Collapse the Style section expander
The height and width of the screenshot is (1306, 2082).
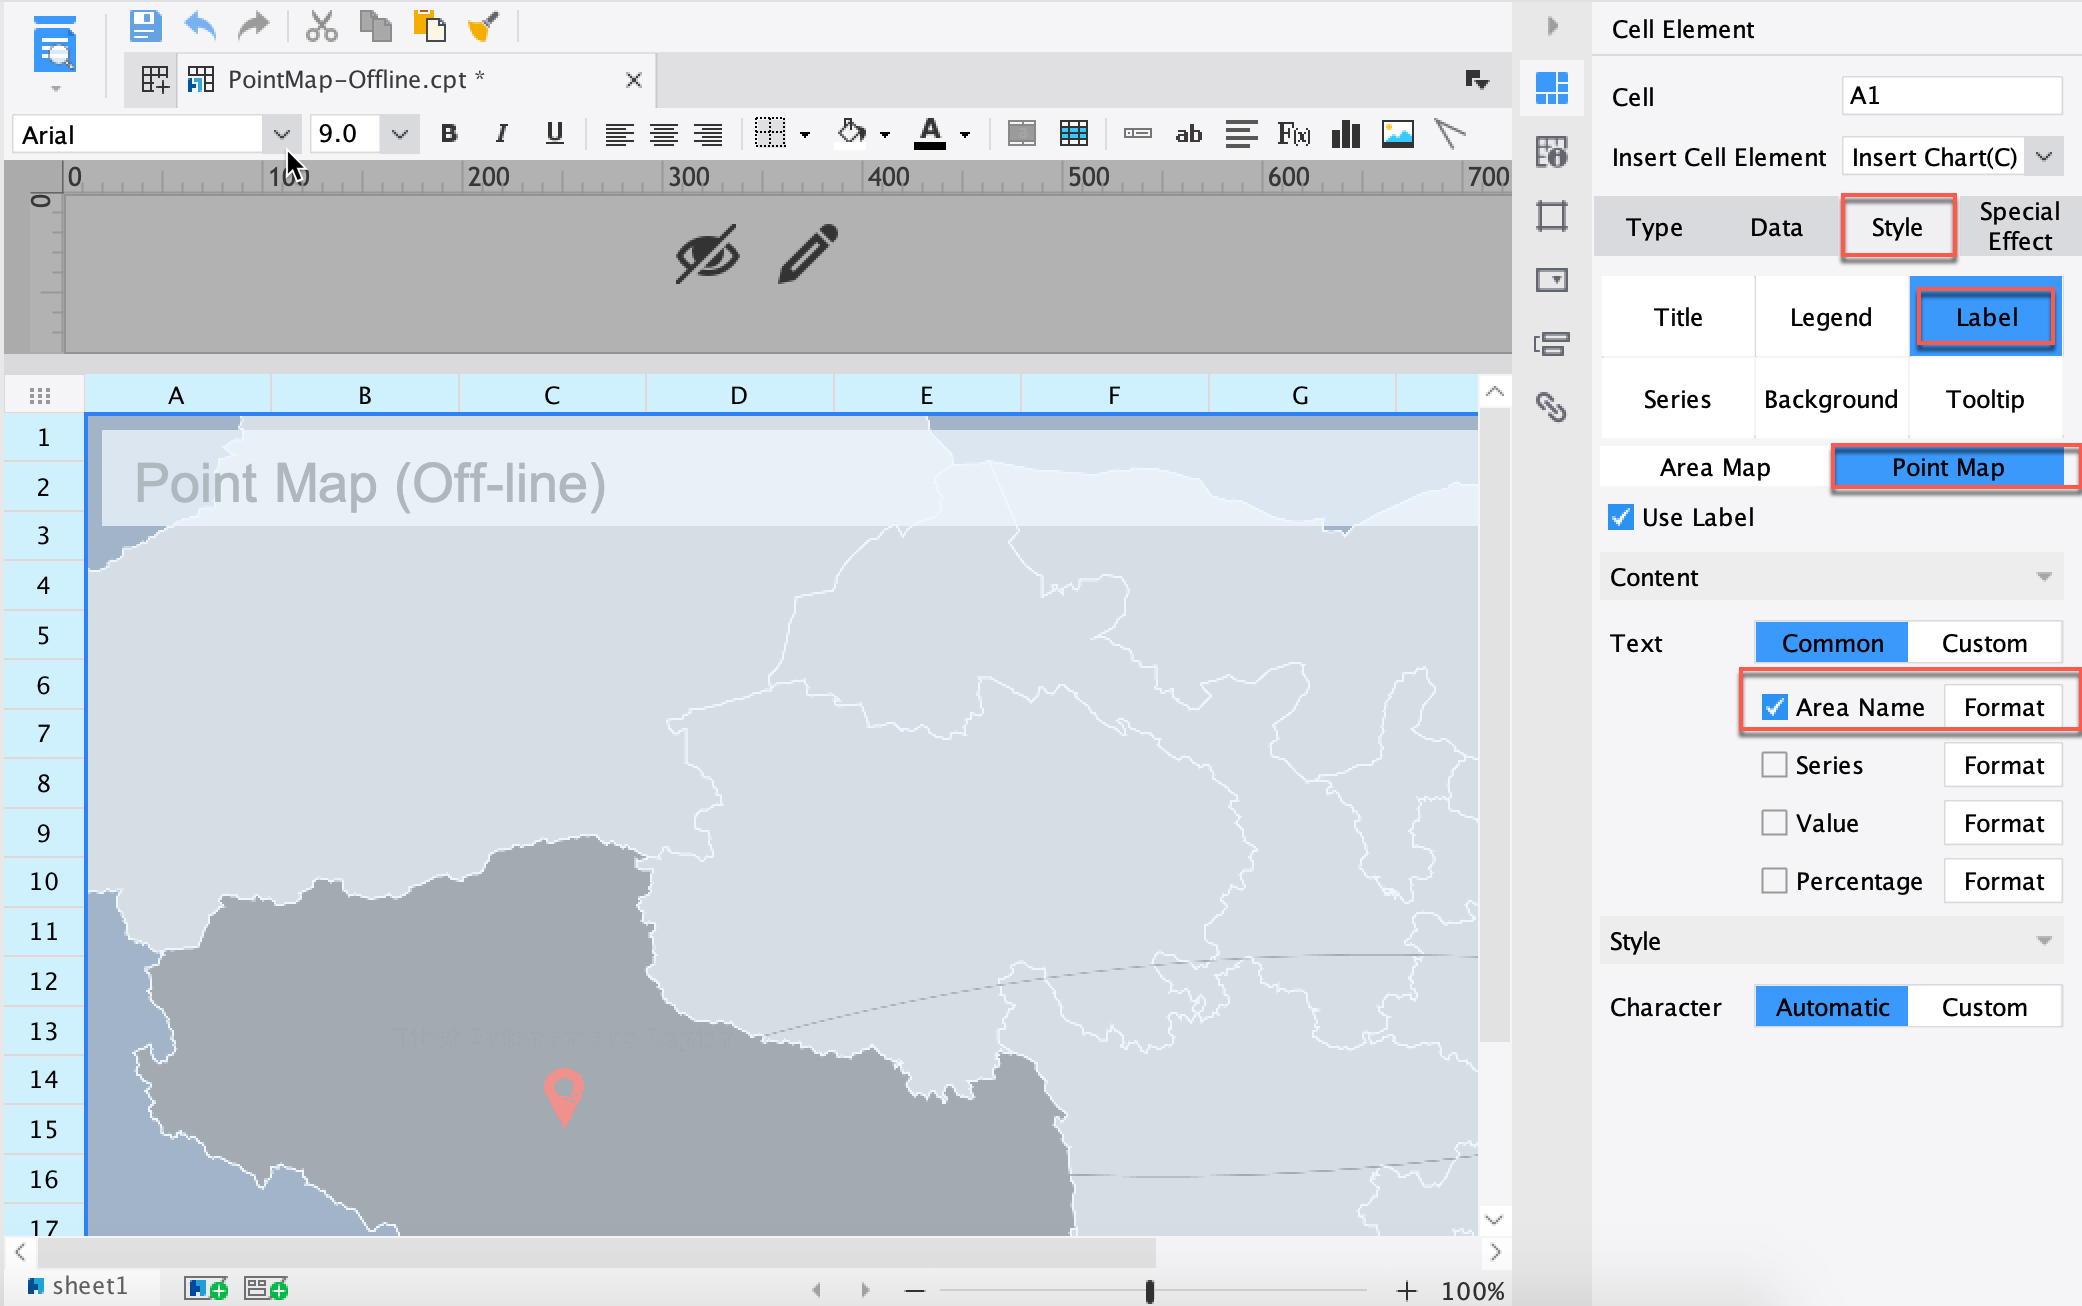click(2044, 941)
